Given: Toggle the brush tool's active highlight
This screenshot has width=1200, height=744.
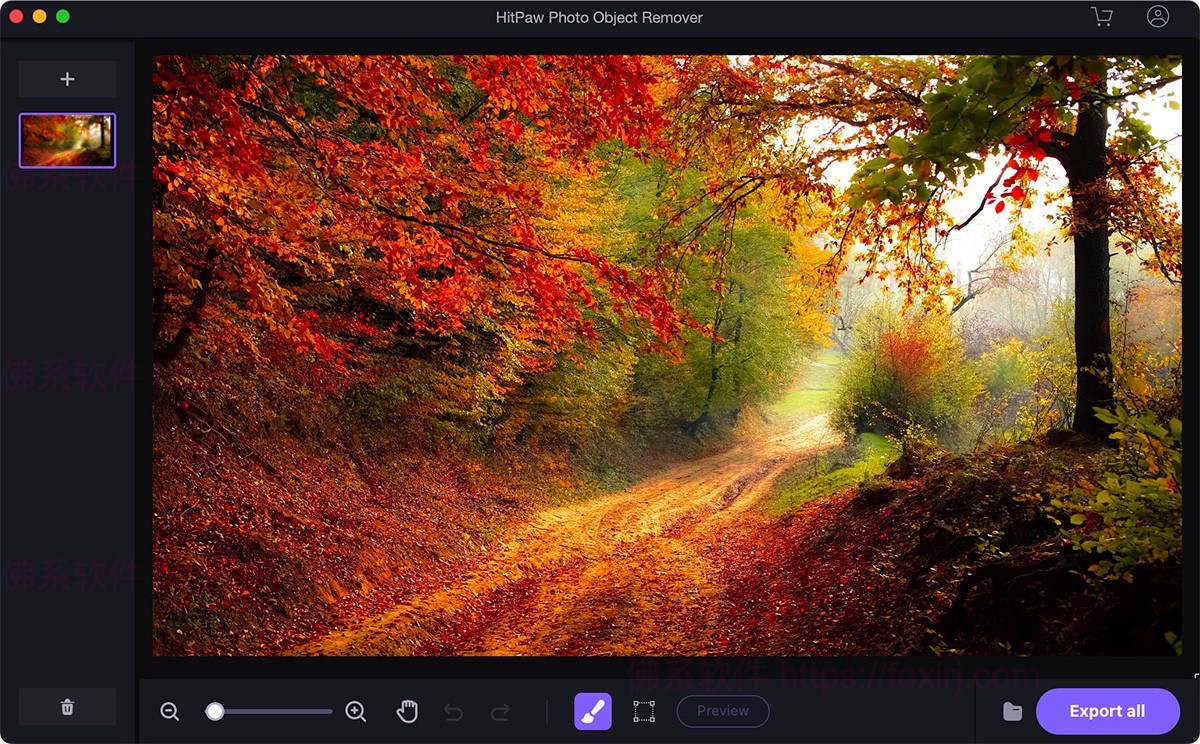Looking at the screenshot, I should tap(592, 711).
